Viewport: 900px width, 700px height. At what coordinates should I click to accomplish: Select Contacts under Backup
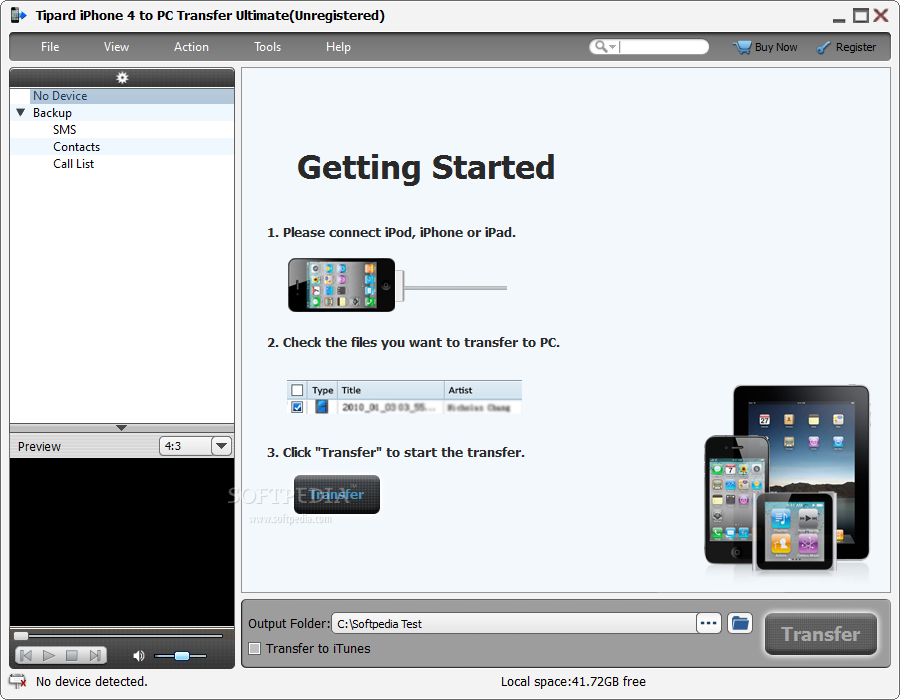[x=76, y=147]
